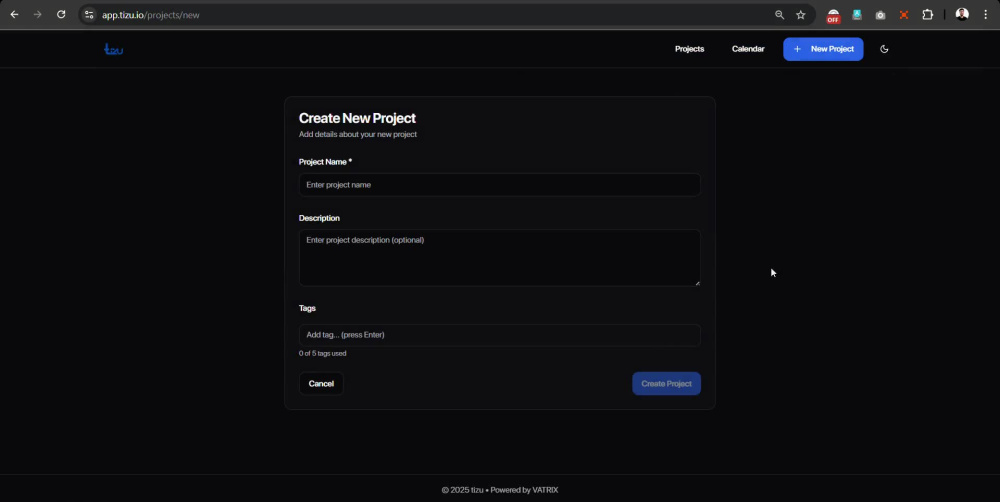Click the 'Project Name *' label
This screenshot has width=1000, height=502.
pos(325,162)
